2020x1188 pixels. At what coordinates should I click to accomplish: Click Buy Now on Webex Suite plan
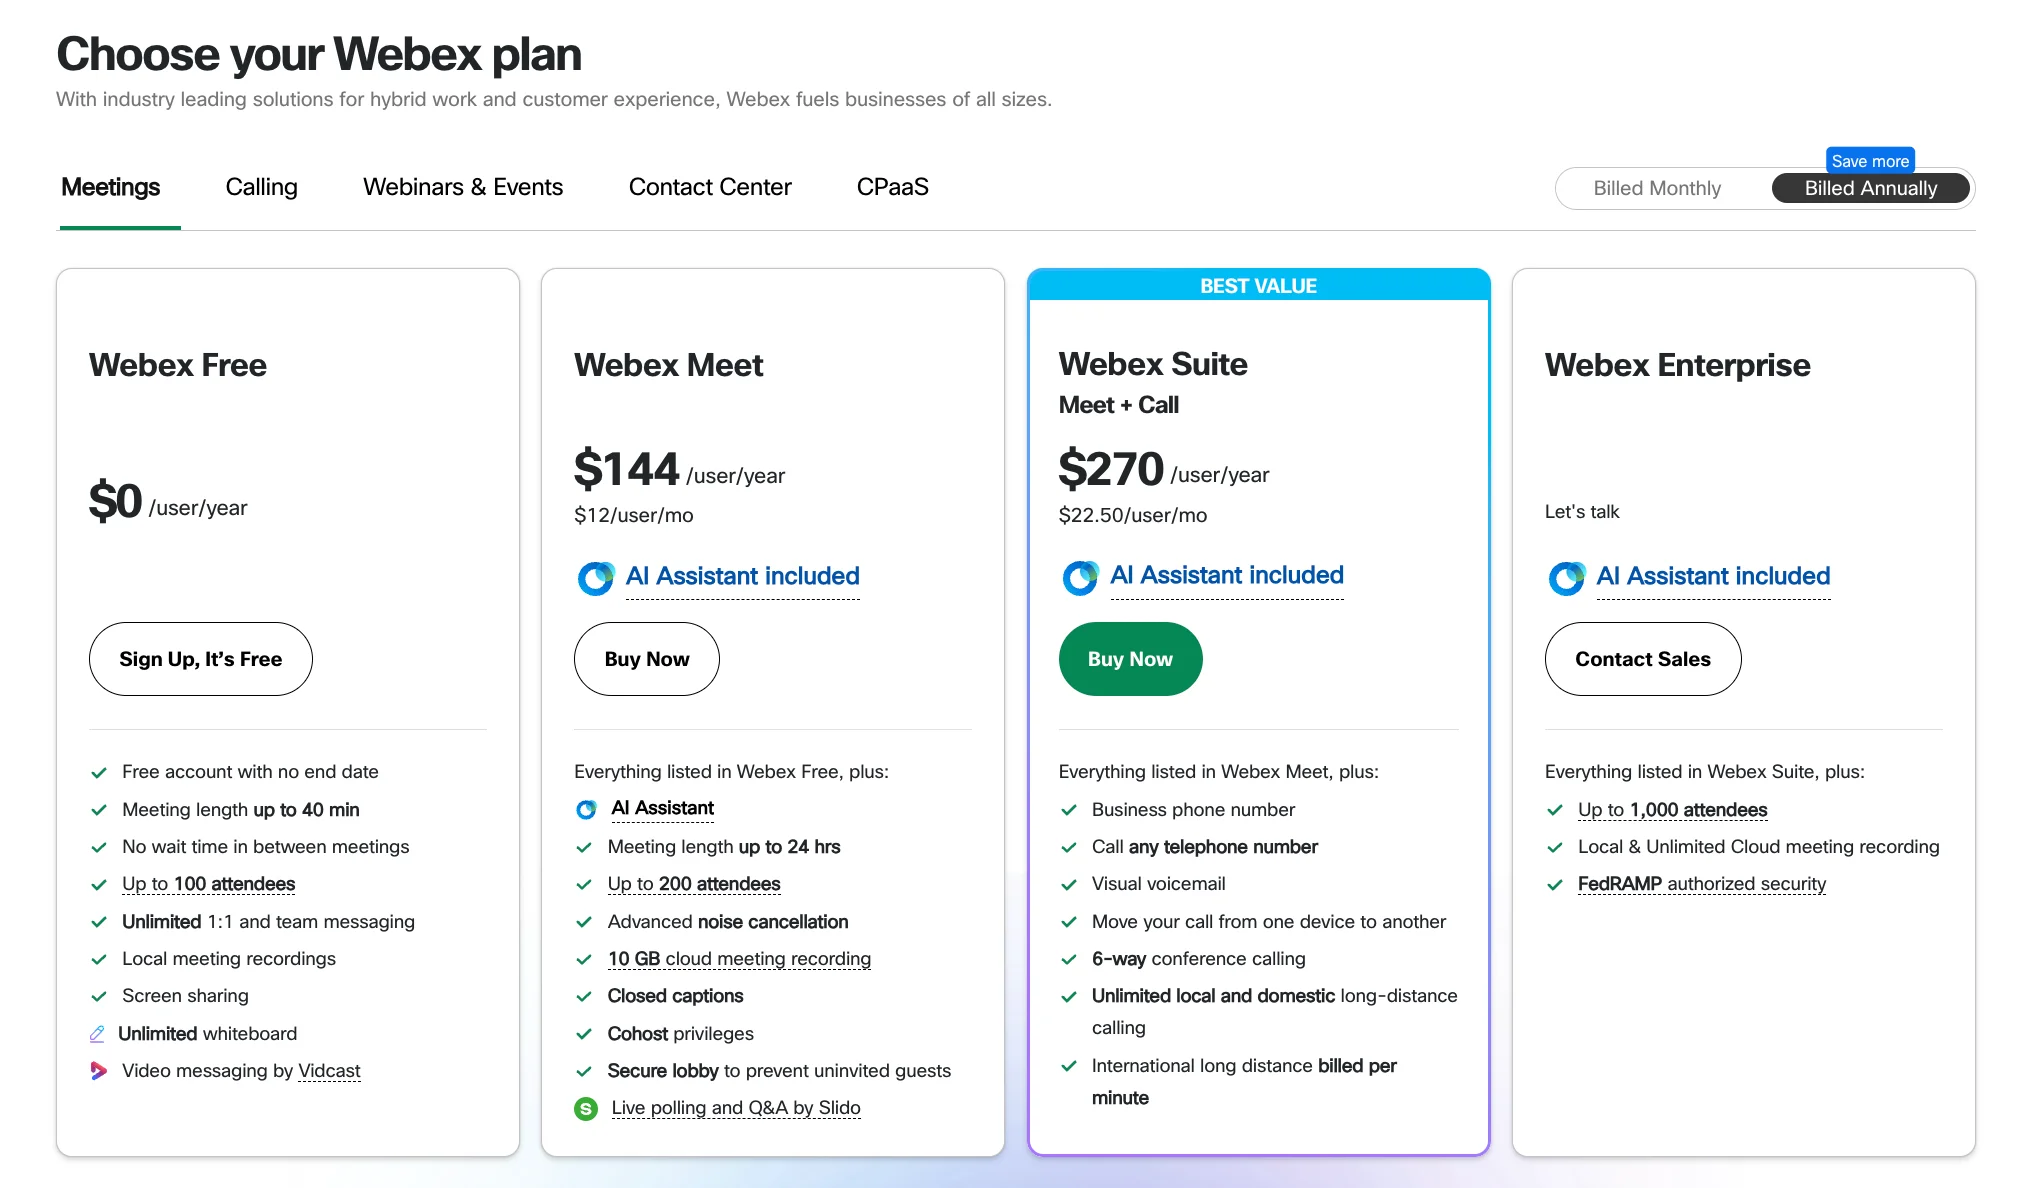click(x=1130, y=658)
